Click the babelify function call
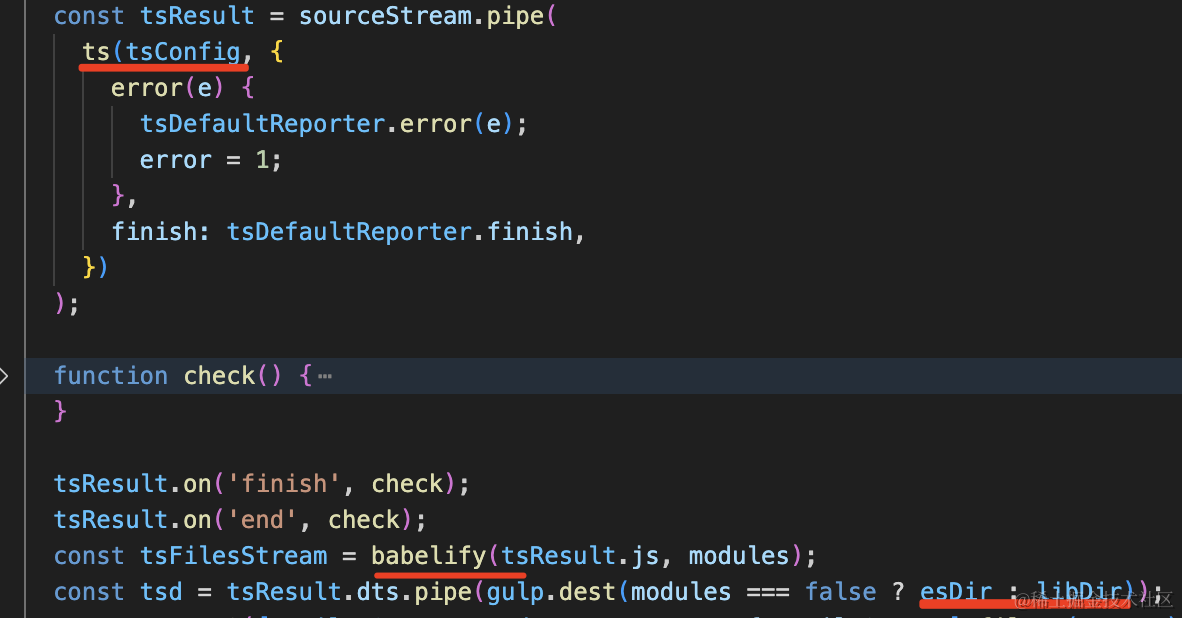 [428, 555]
